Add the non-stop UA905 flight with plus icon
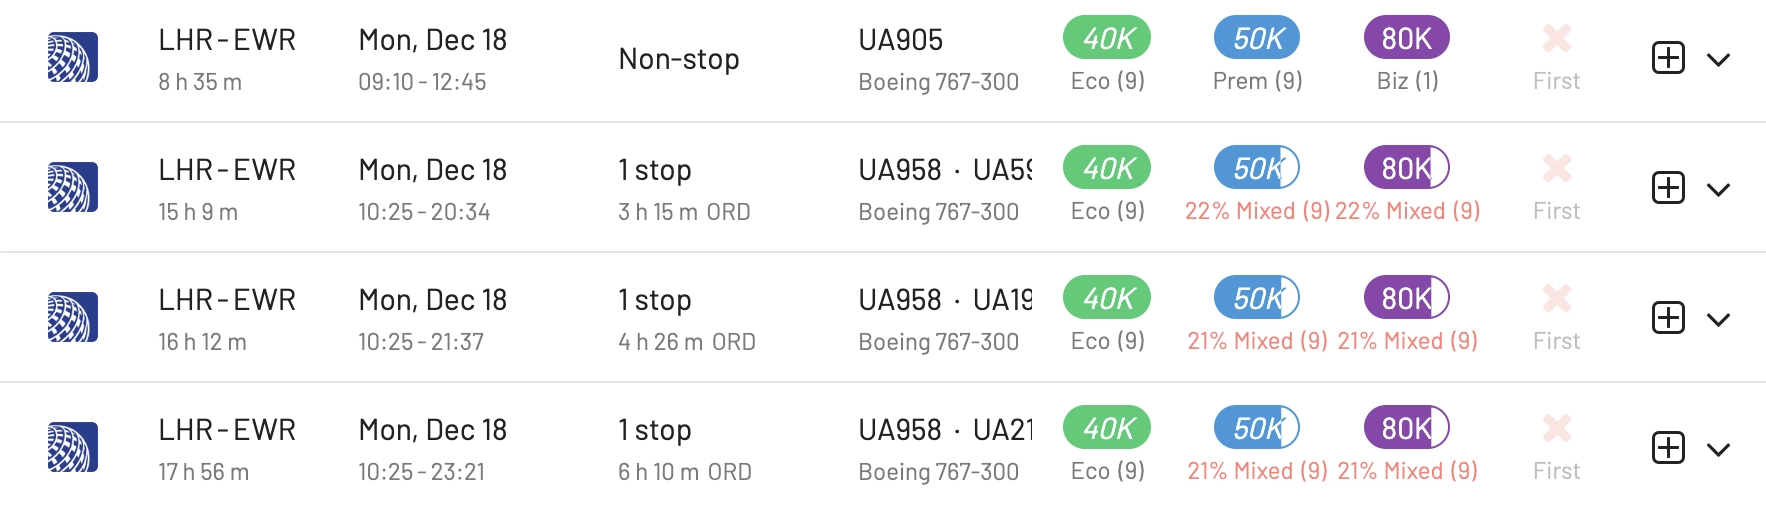 [x=1668, y=58]
